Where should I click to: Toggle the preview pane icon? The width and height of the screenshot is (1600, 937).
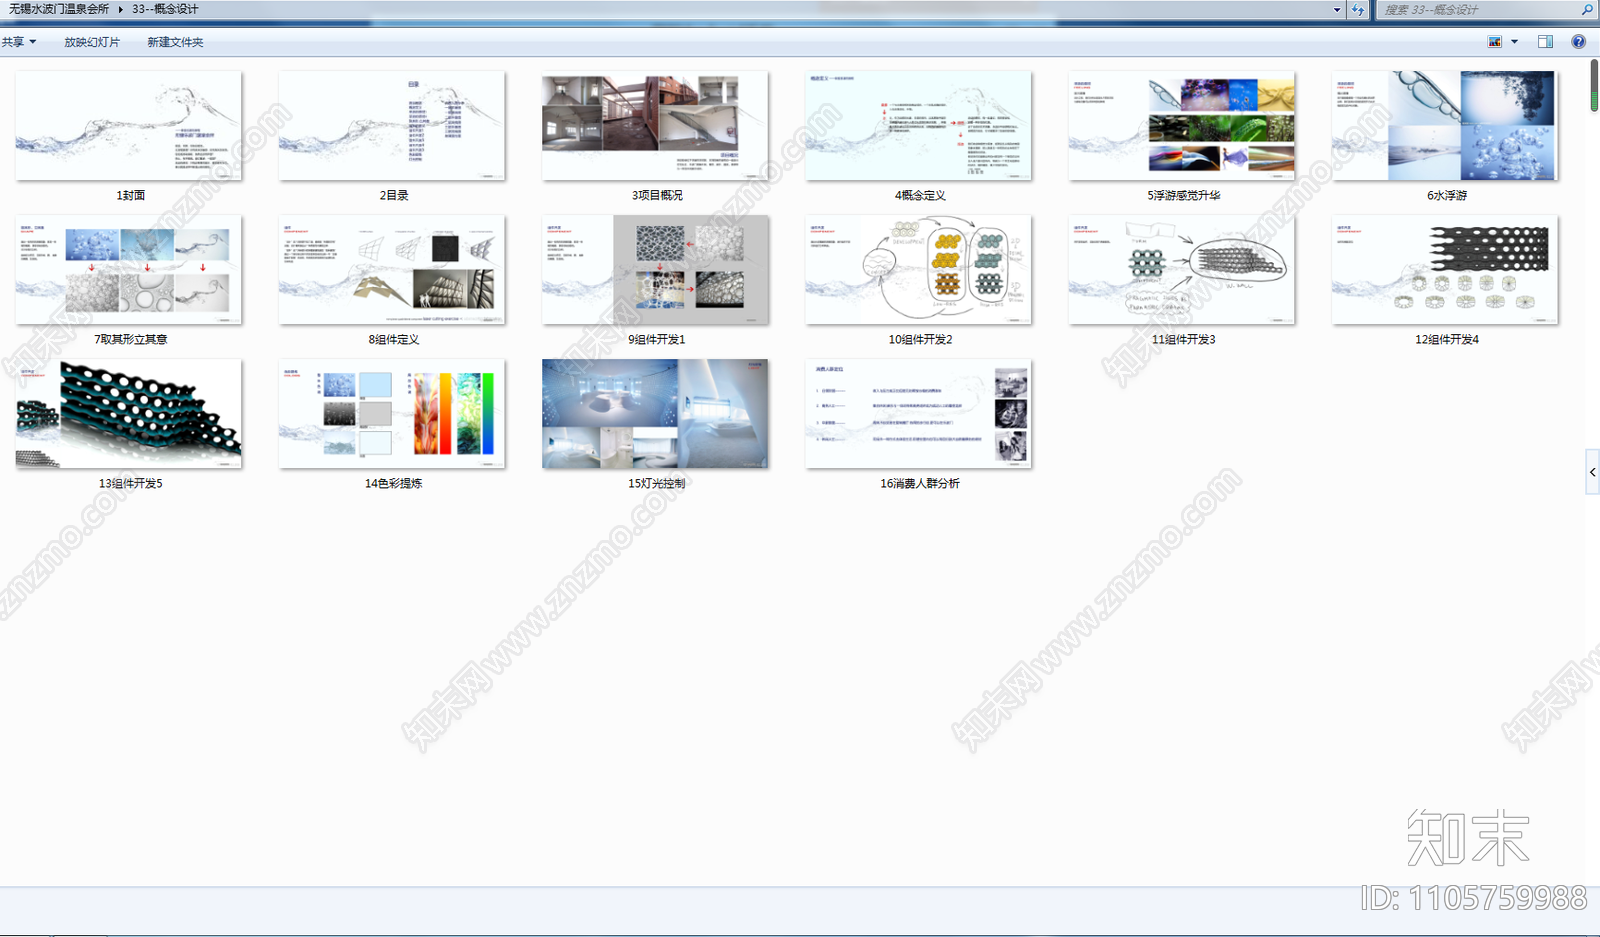[1545, 42]
